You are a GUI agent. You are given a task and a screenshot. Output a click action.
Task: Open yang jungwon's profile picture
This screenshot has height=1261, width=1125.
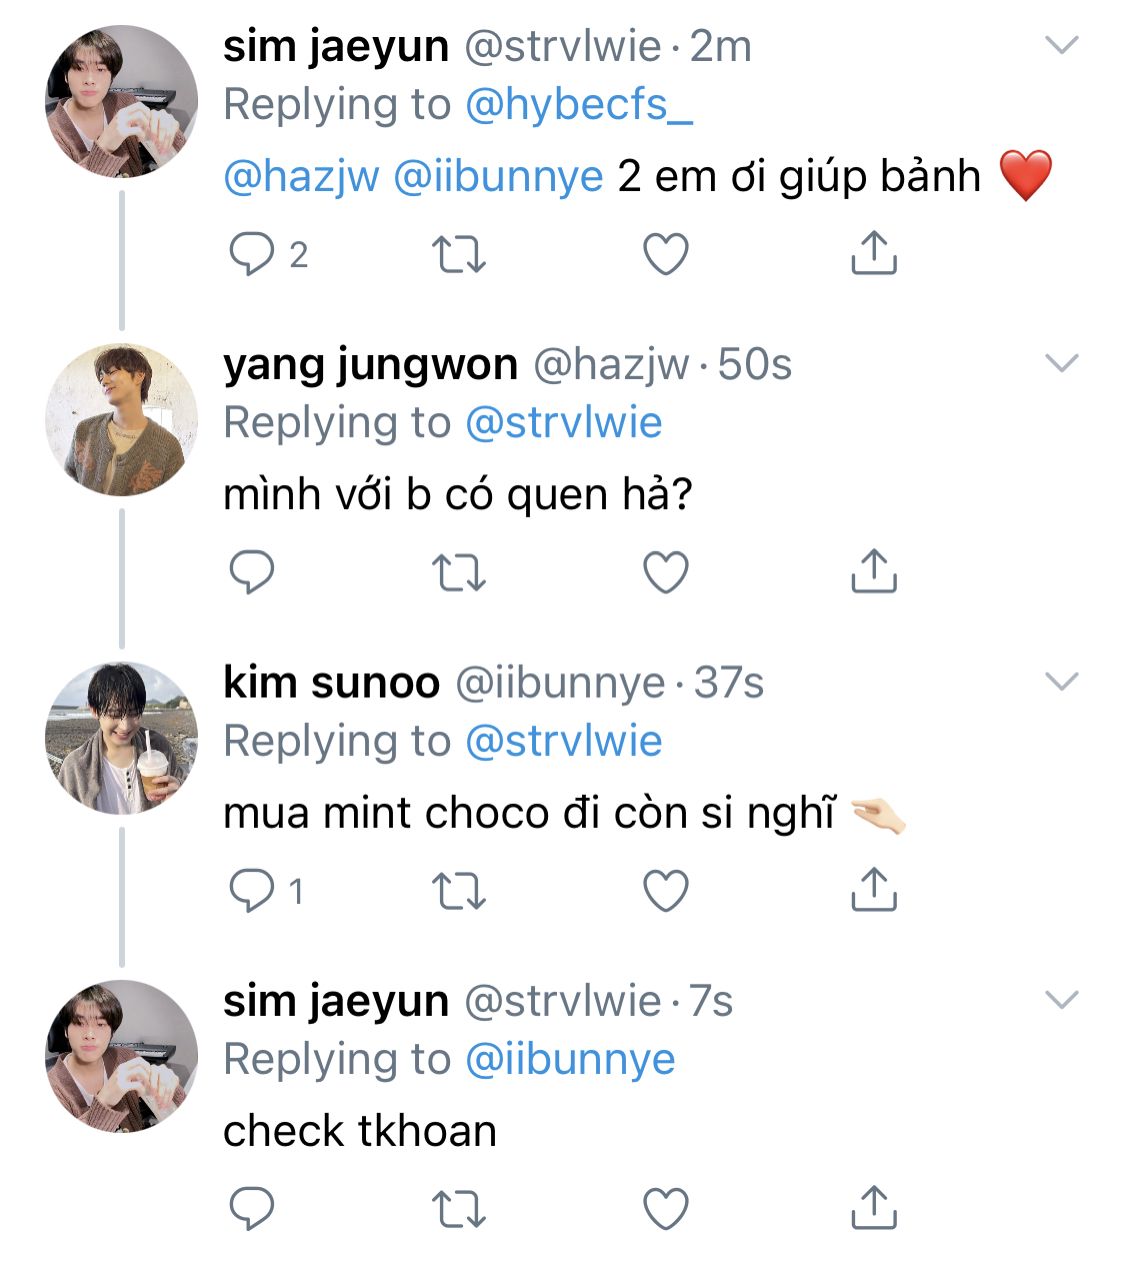pyautogui.click(x=121, y=419)
